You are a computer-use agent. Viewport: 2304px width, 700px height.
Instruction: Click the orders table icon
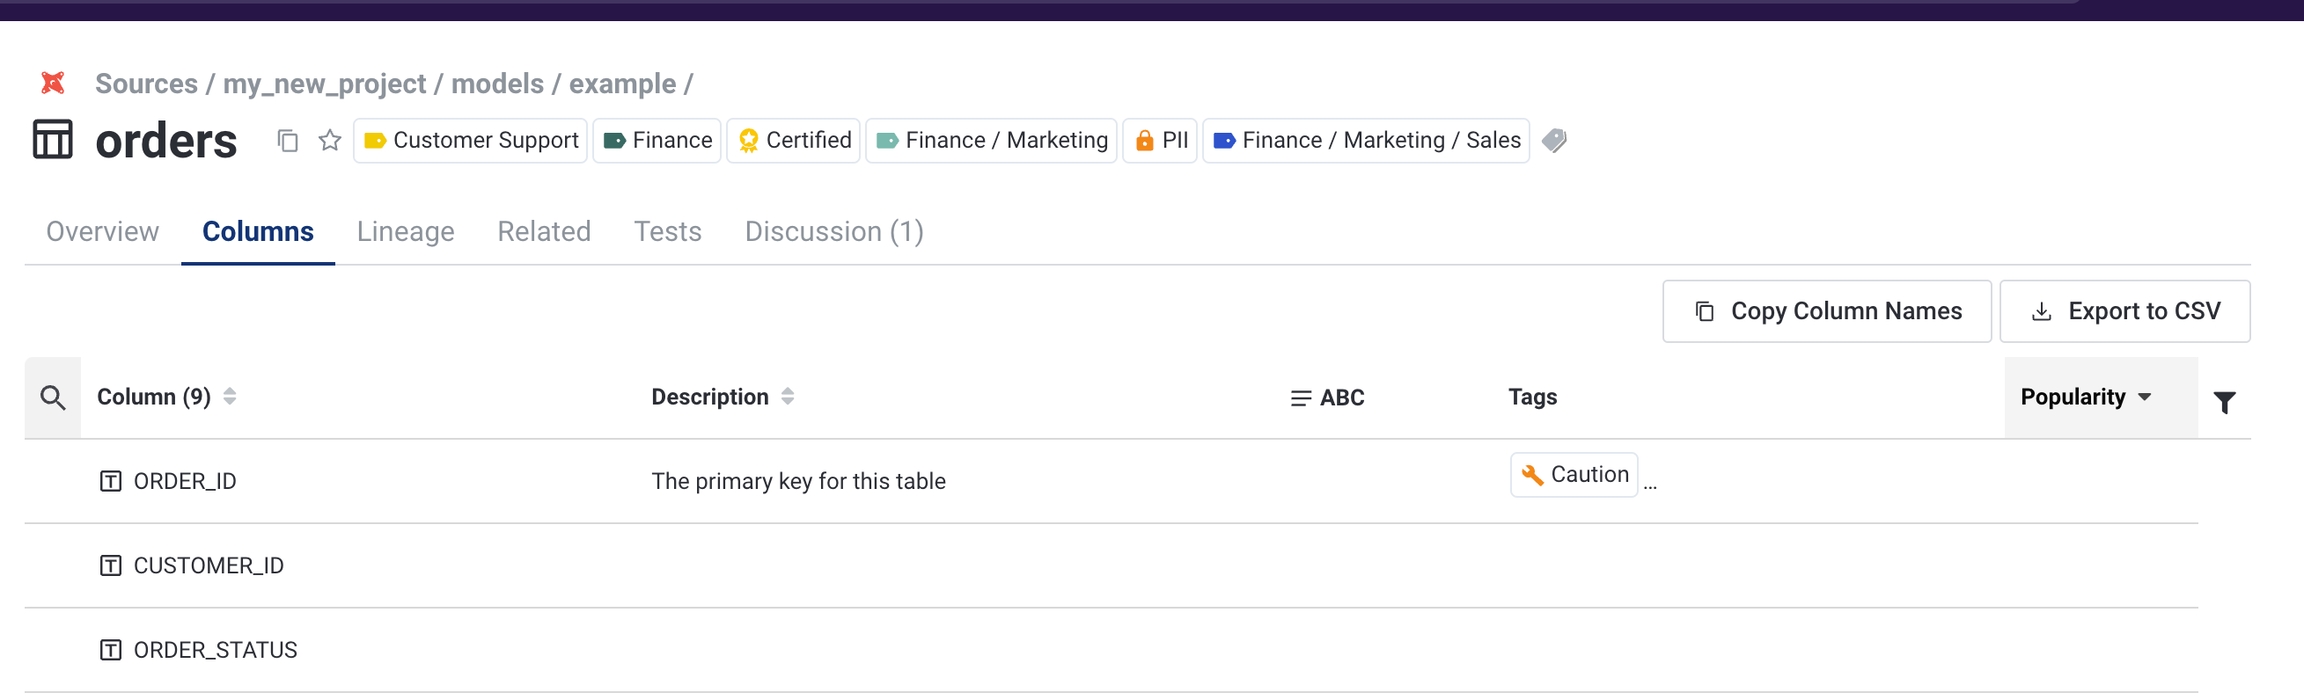click(53, 140)
